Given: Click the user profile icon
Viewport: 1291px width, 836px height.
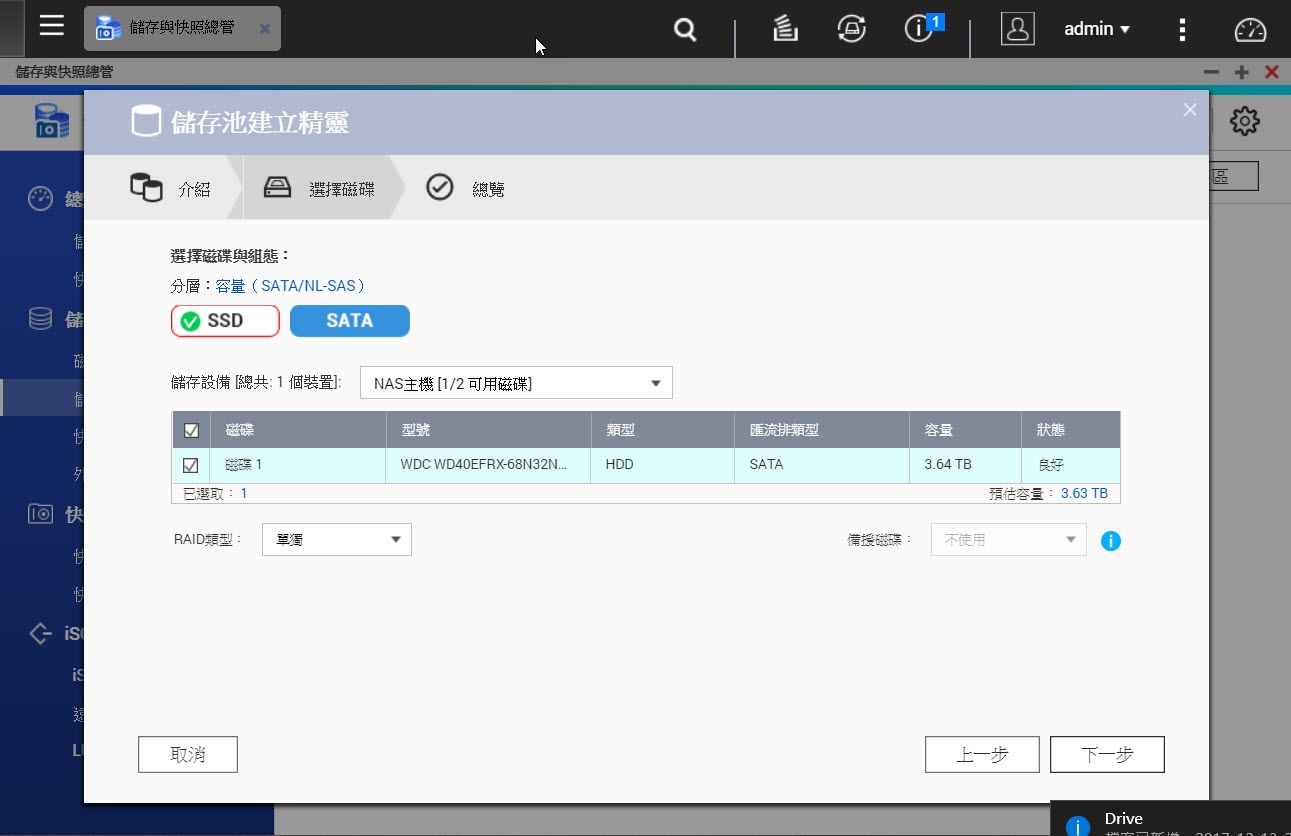Looking at the screenshot, I should coord(1017,29).
